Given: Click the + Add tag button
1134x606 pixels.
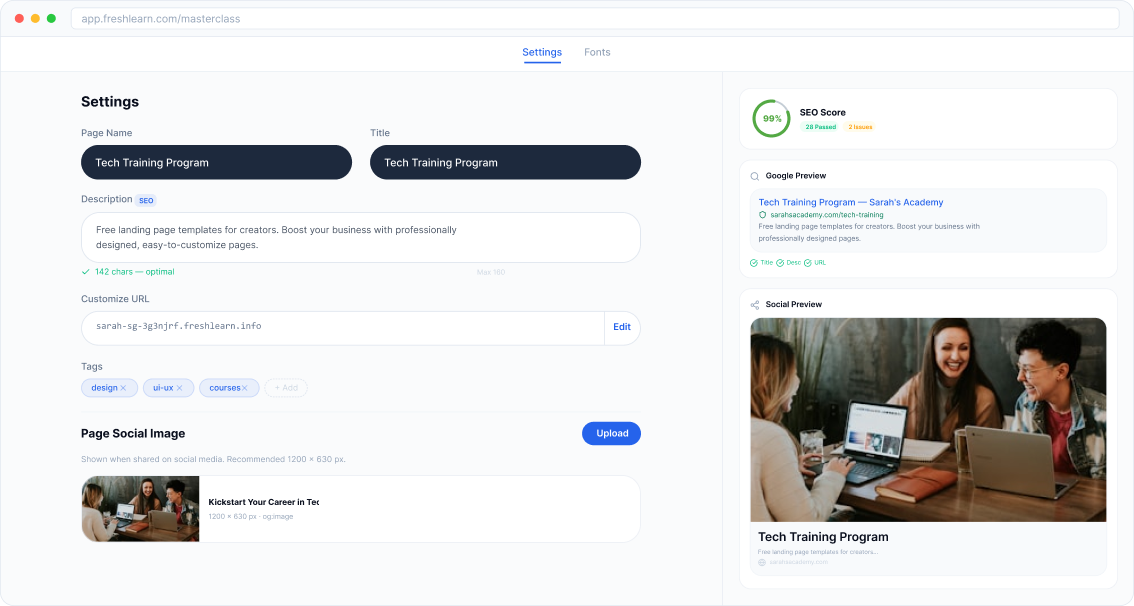Looking at the screenshot, I should tap(285, 388).
